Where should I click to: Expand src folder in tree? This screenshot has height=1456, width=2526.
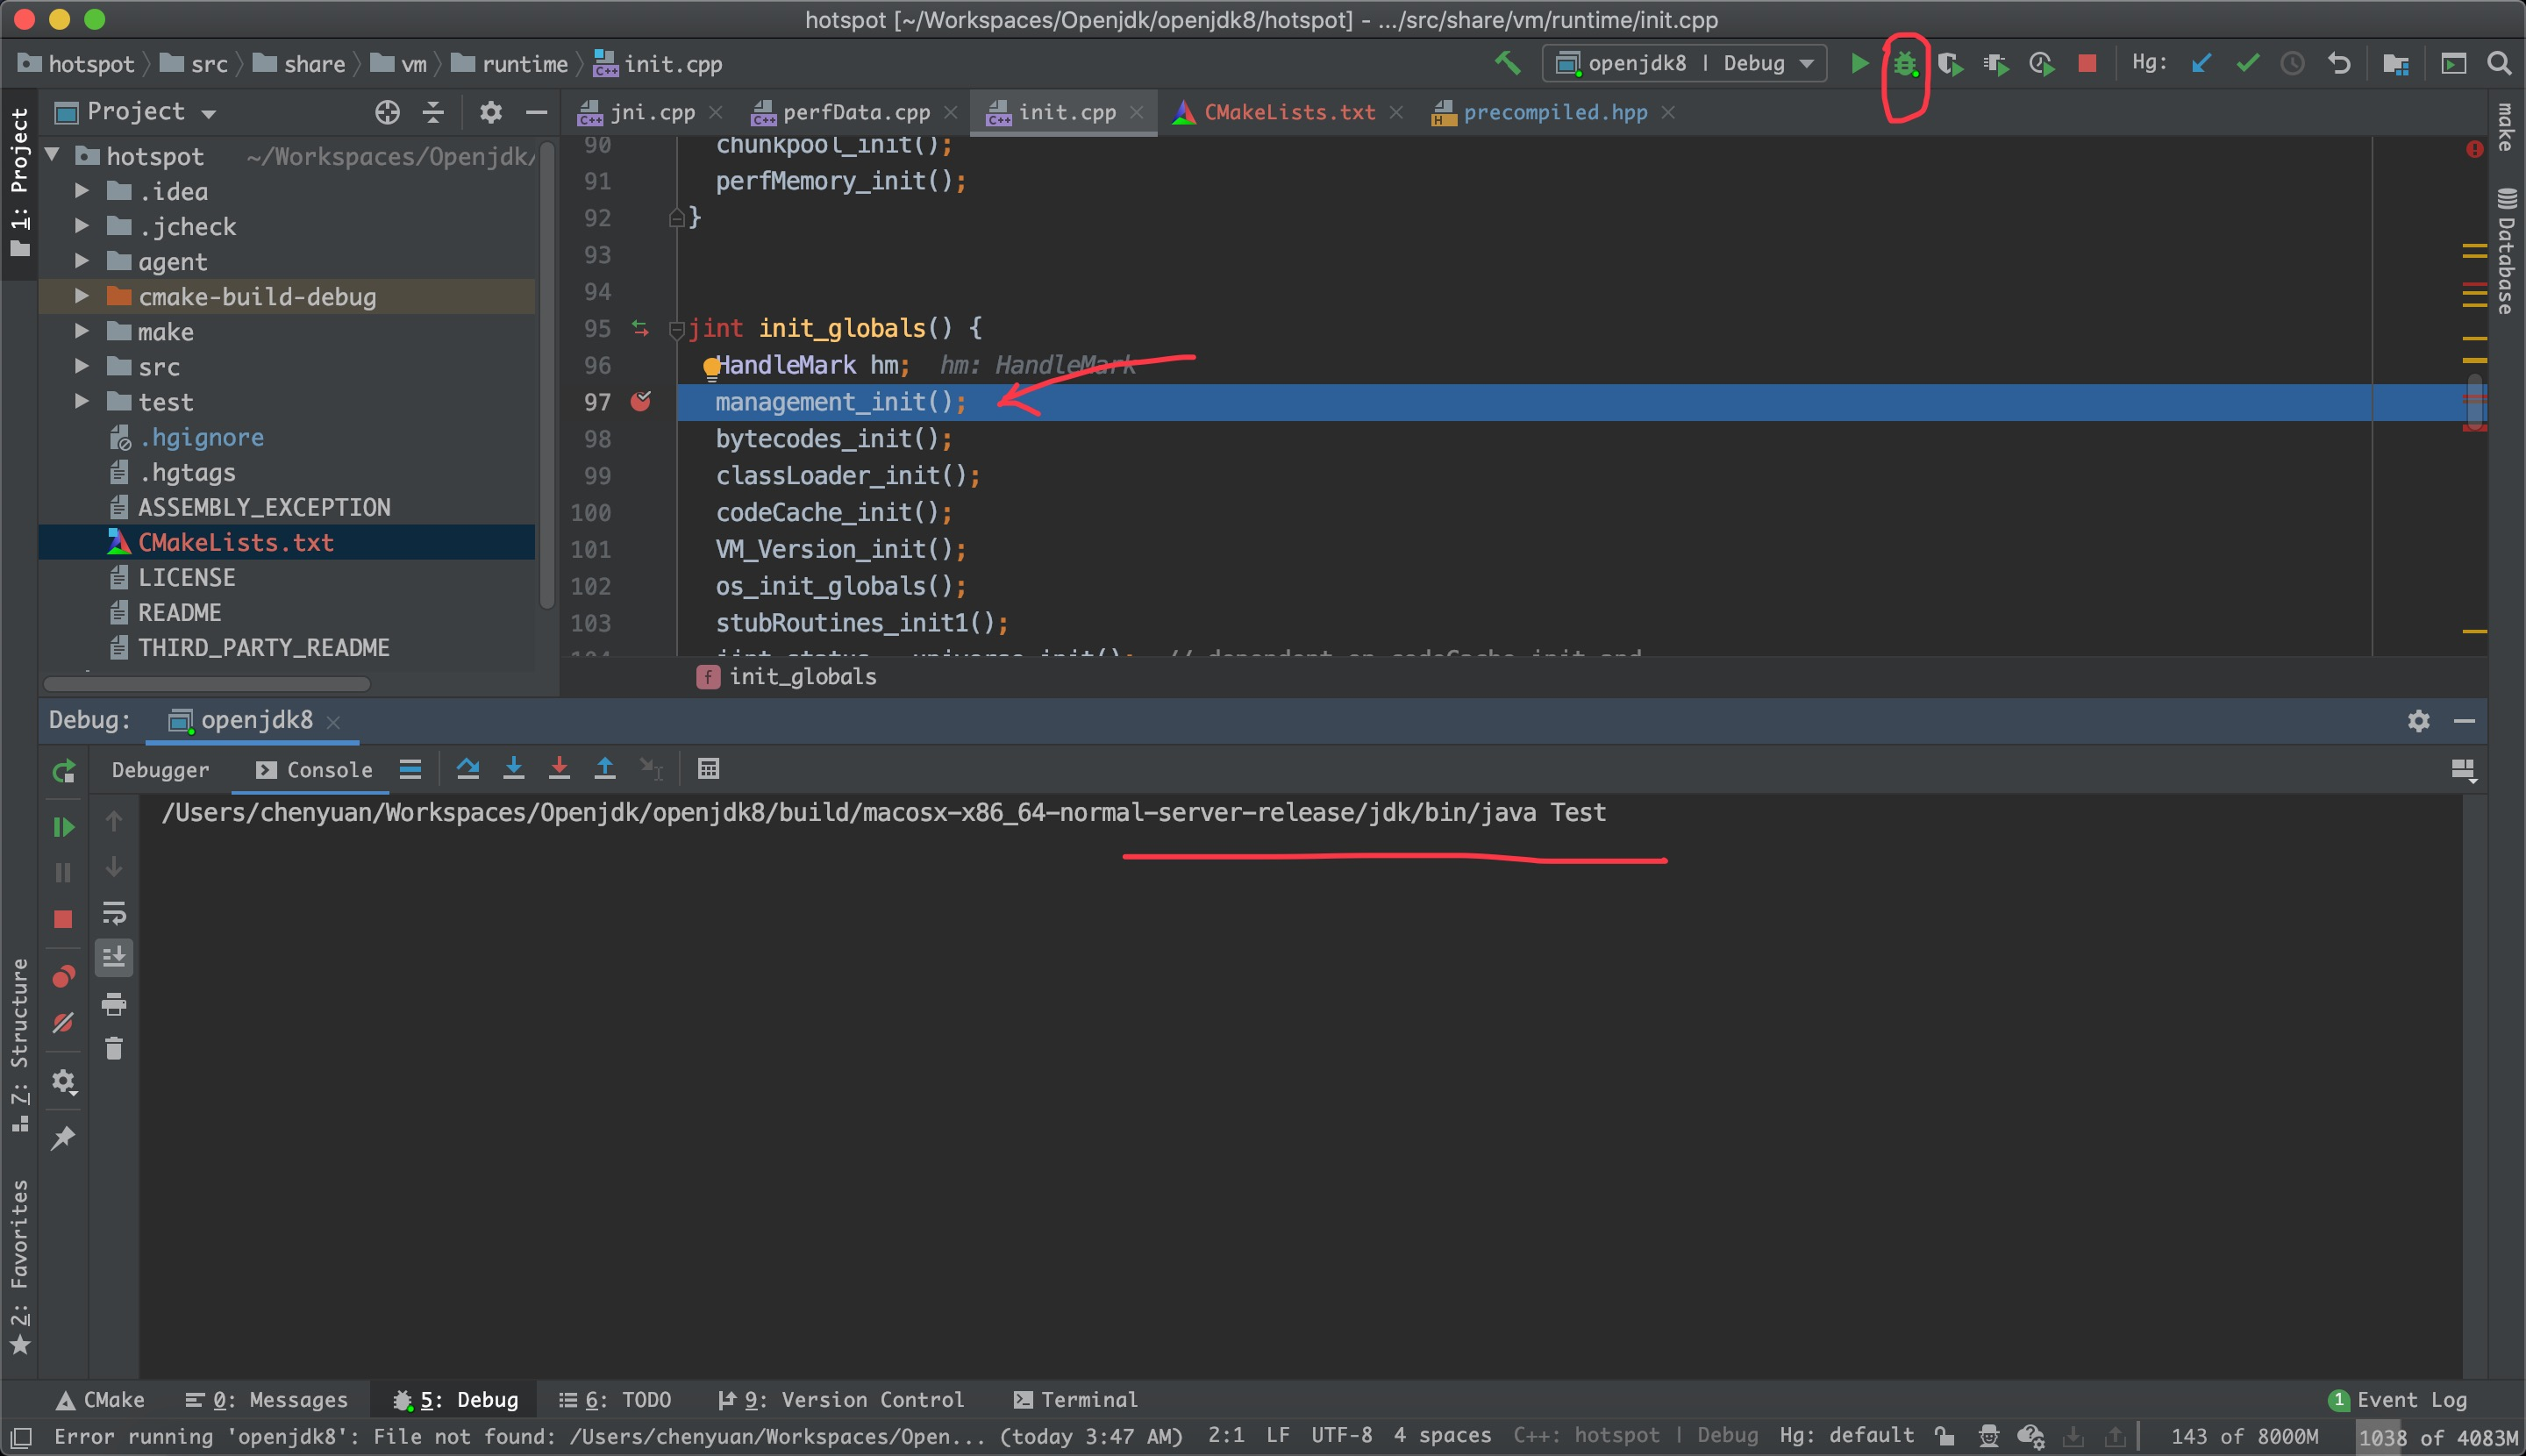[83, 366]
